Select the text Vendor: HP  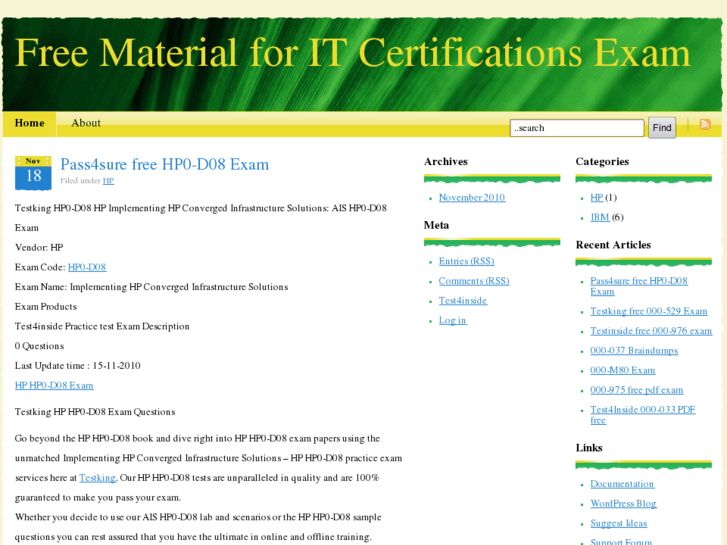click(39, 248)
